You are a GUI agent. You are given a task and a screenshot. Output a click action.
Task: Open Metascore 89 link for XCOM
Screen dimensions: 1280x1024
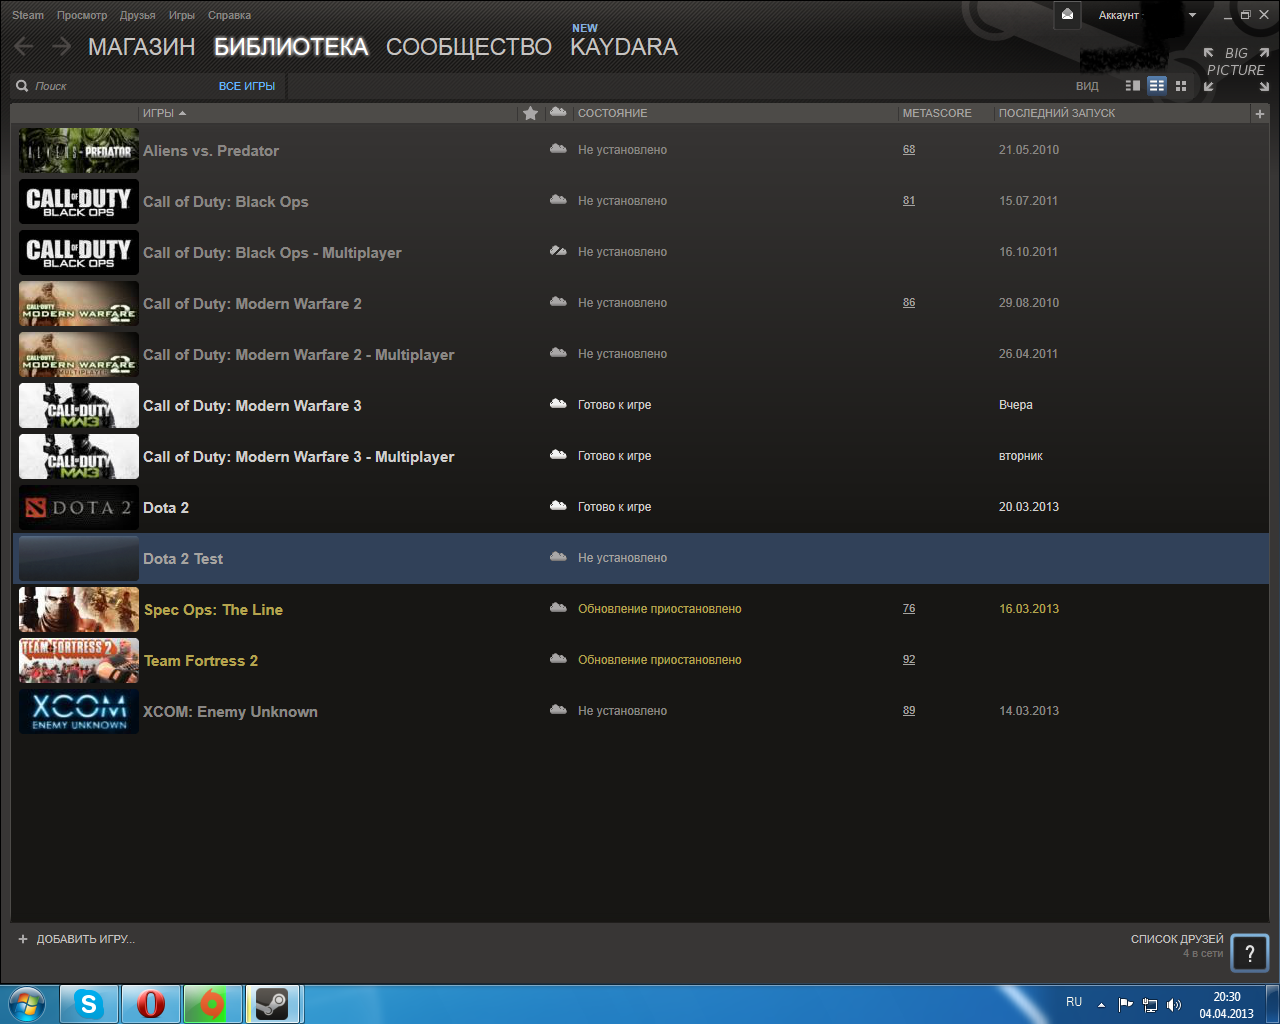[909, 711]
